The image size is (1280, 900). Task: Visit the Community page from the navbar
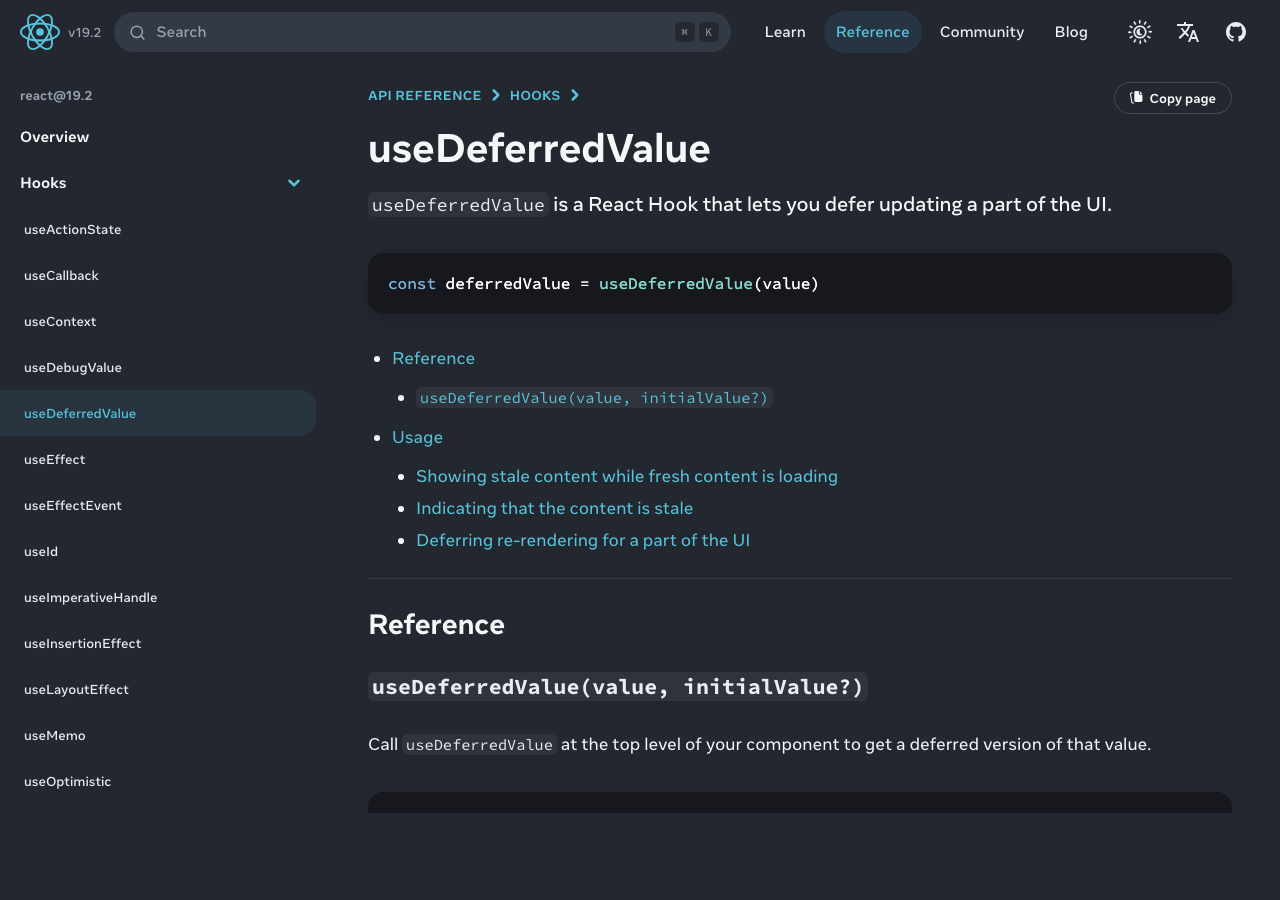pos(982,32)
